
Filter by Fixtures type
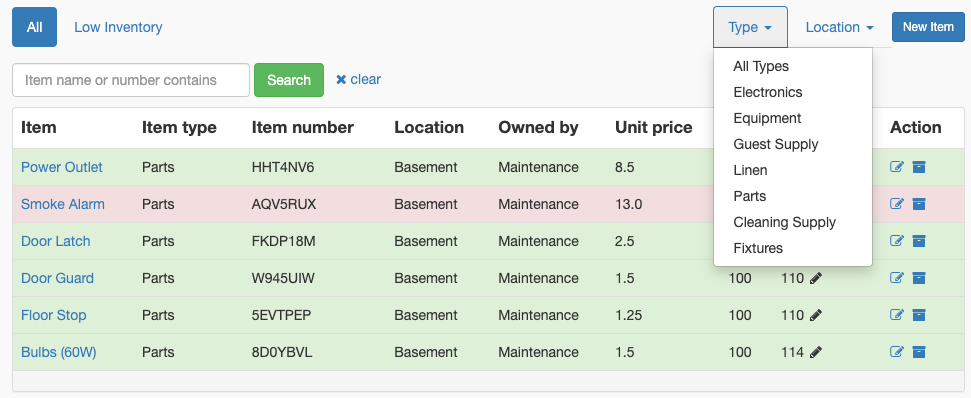(x=758, y=248)
